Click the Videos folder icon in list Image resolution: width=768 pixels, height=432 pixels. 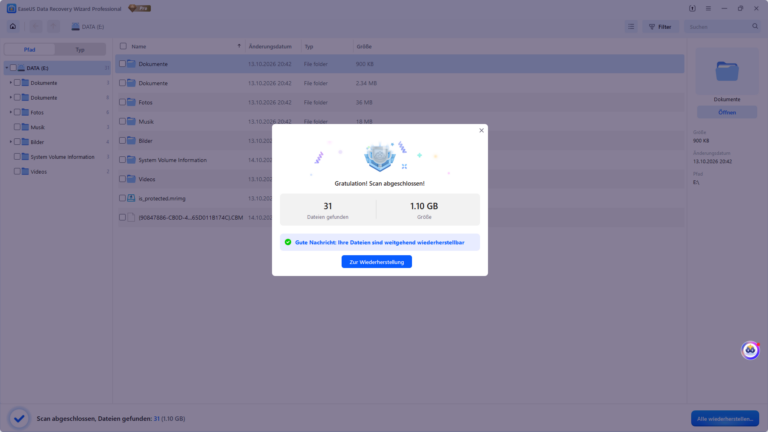pos(131,179)
